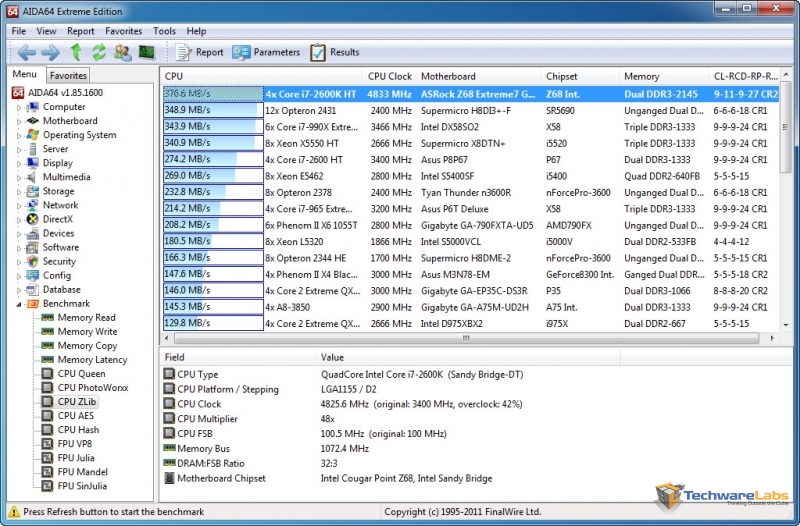Click the green monitor toolbar icon

(x=147, y=52)
